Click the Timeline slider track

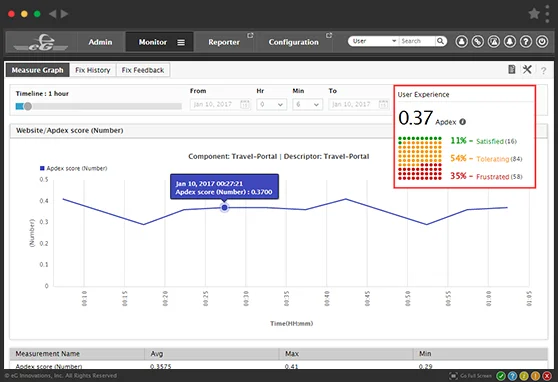pos(99,106)
